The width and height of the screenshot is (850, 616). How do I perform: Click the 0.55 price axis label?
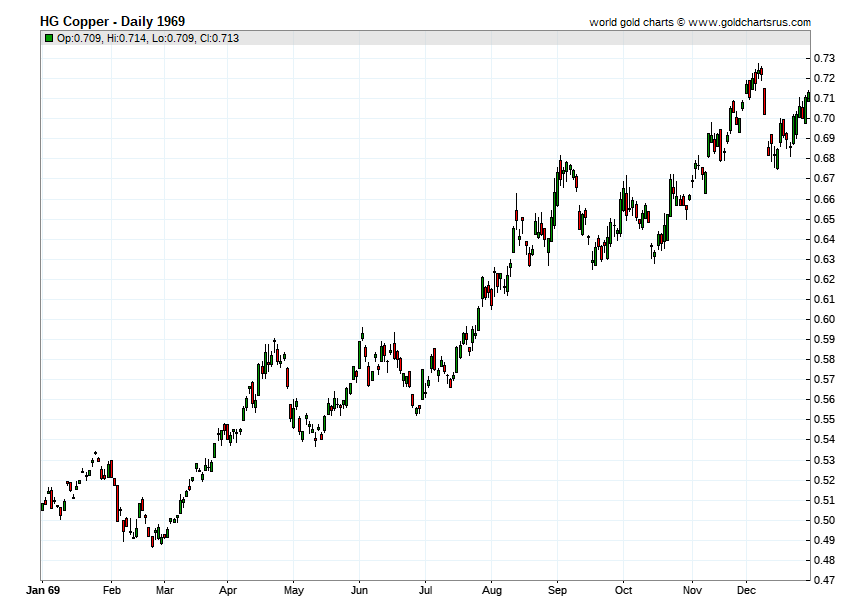coord(825,420)
